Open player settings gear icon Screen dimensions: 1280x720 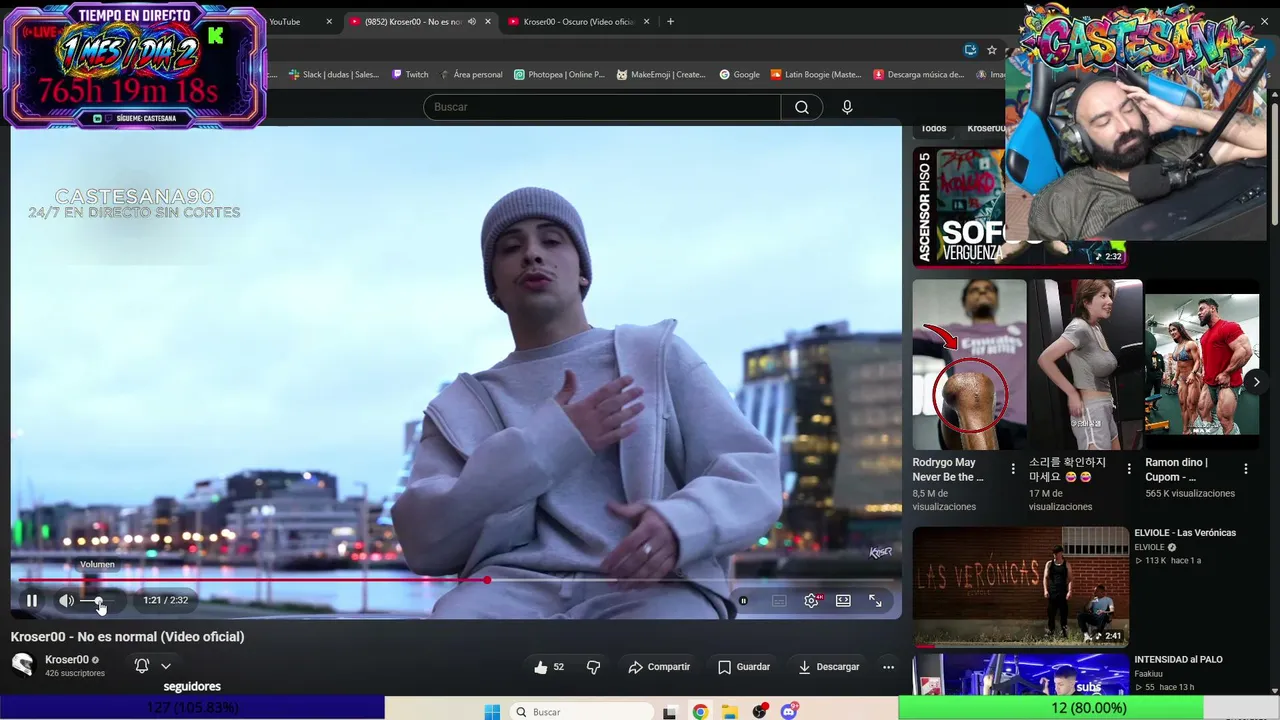pyautogui.click(x=811, y=600)
